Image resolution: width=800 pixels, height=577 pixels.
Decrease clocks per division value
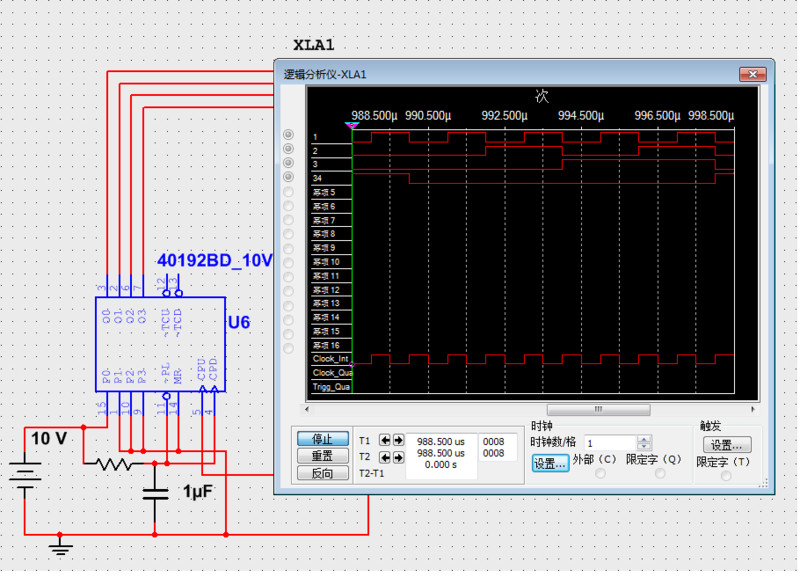pyautogui.click(x=644, y=447)
